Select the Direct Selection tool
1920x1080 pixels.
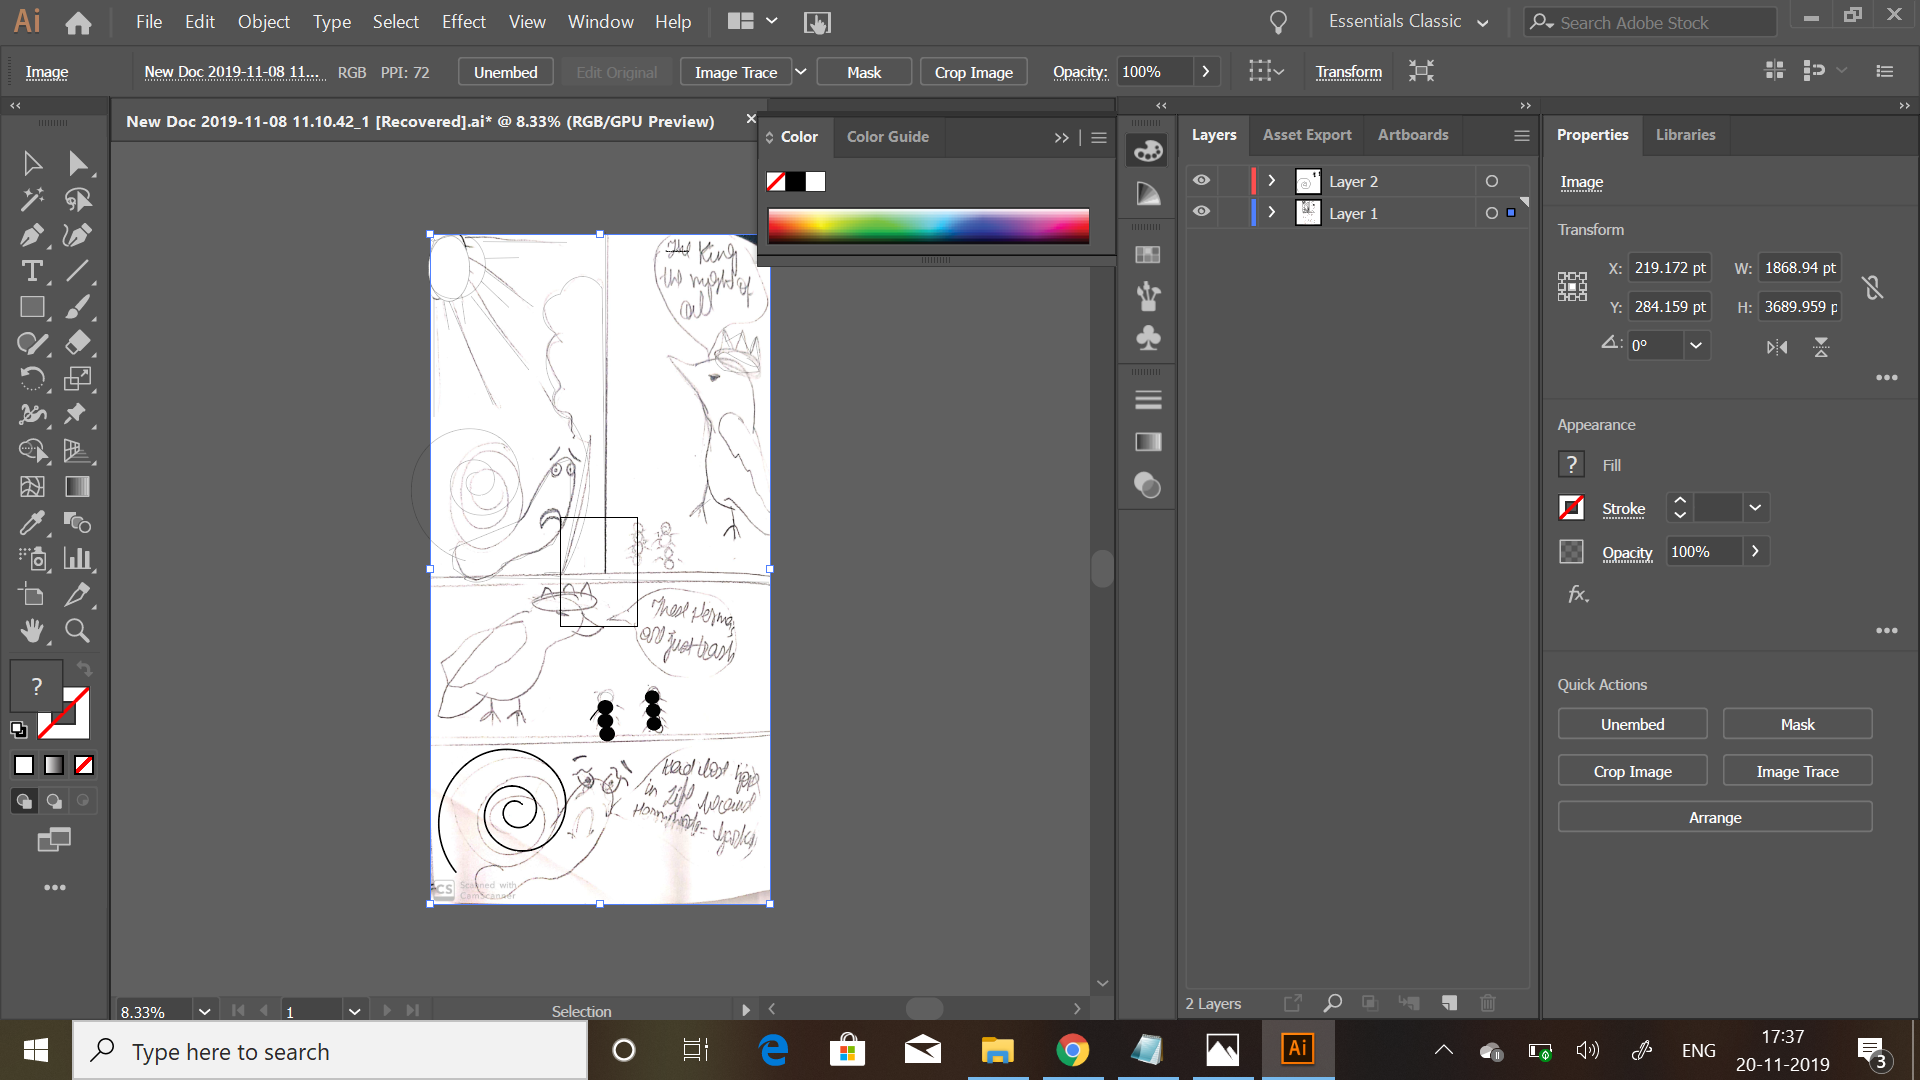77,164
